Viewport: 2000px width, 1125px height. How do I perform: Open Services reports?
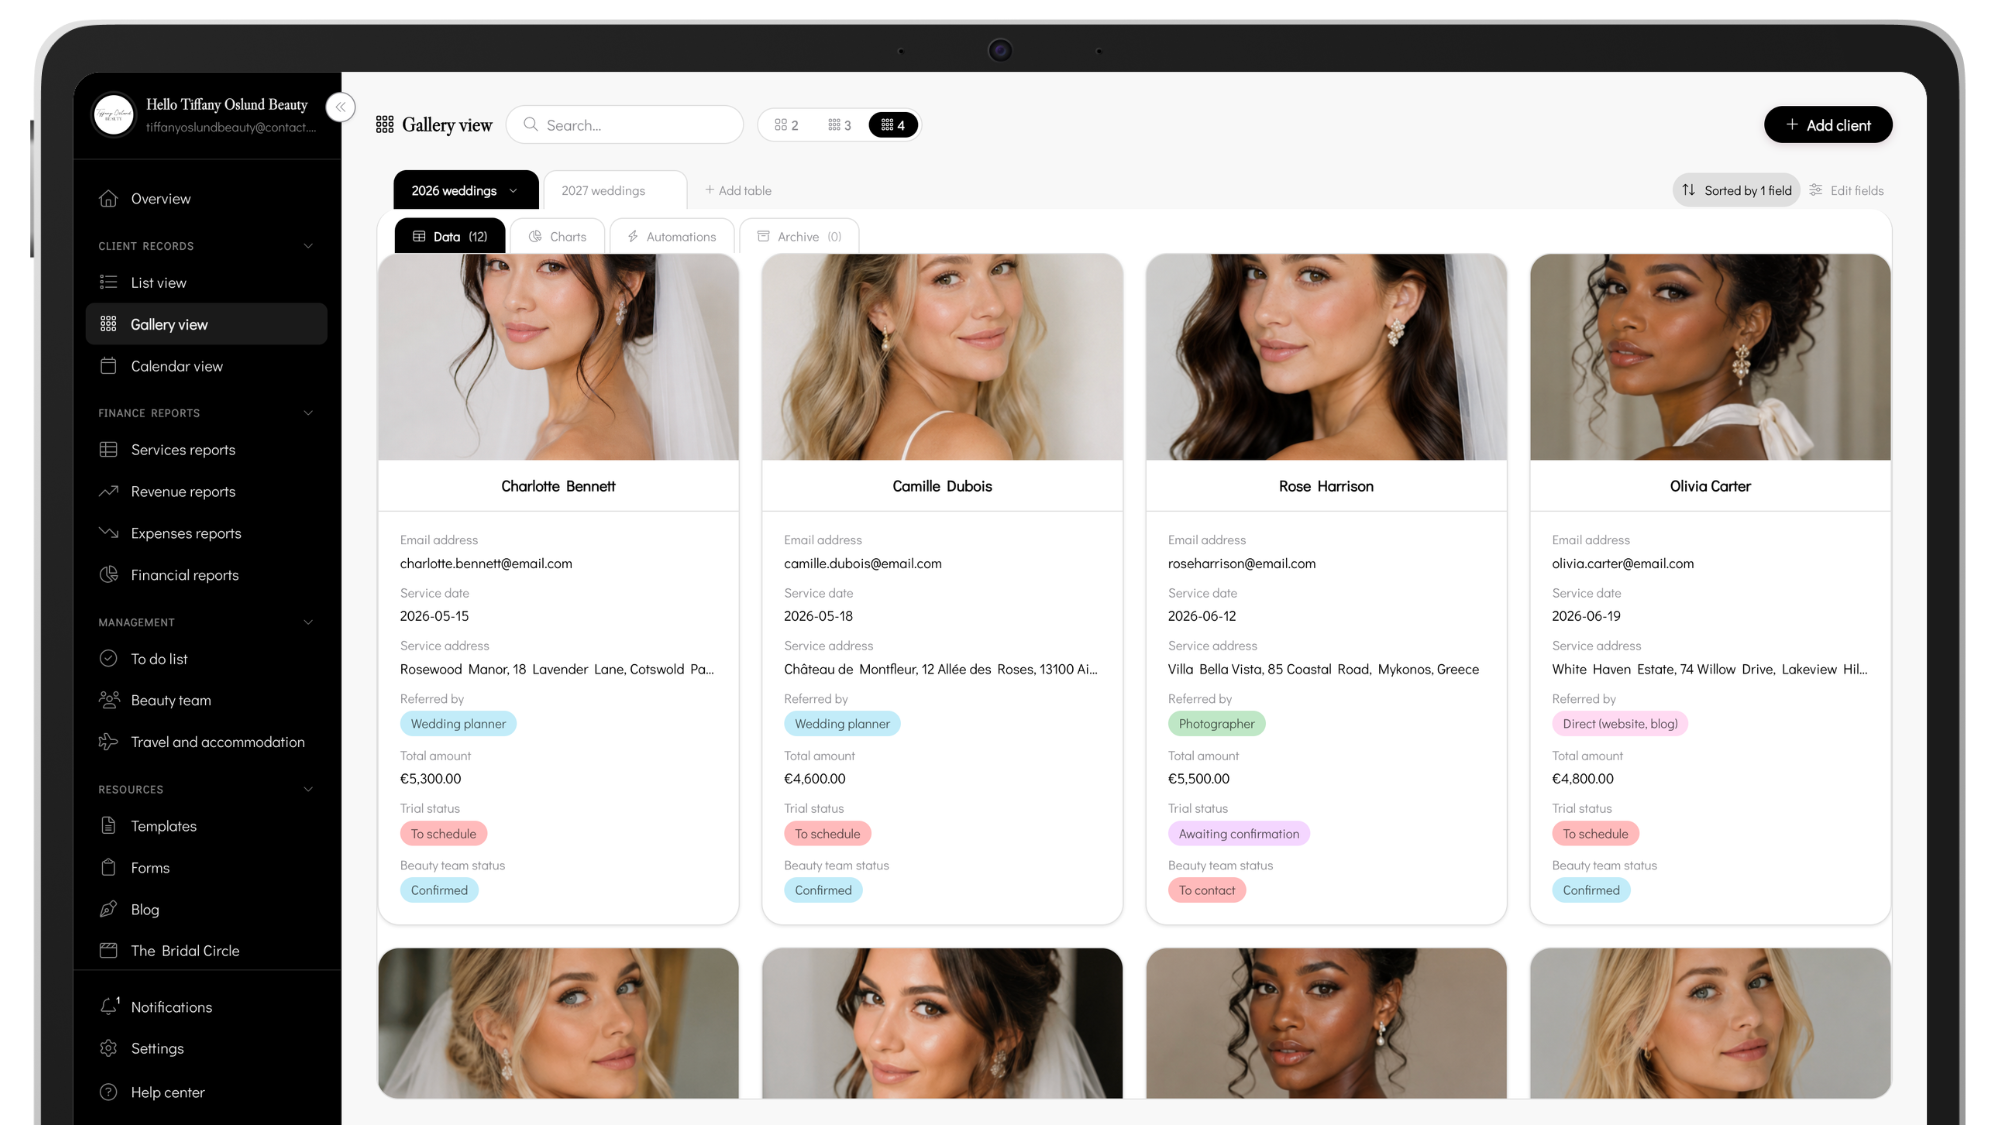tap(206, 450)
